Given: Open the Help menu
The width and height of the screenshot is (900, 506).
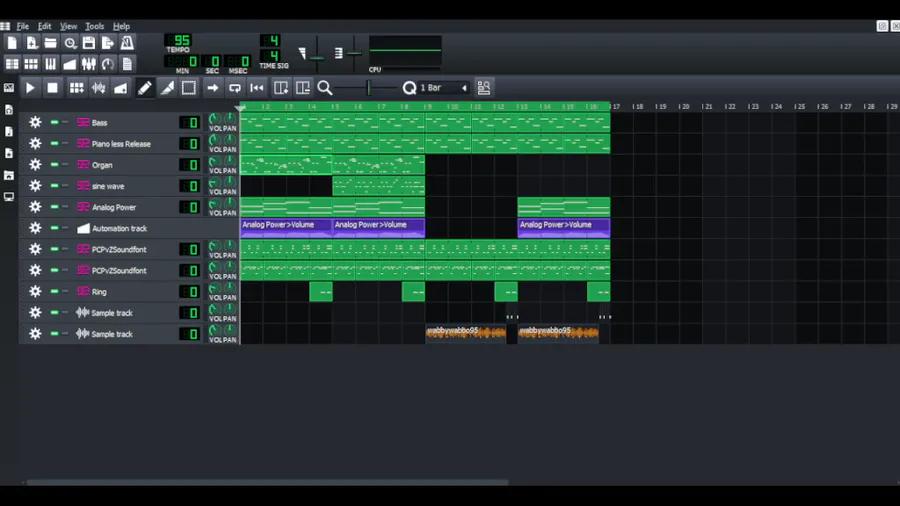Looking at the screenshot, I should [x=121, y=26].
